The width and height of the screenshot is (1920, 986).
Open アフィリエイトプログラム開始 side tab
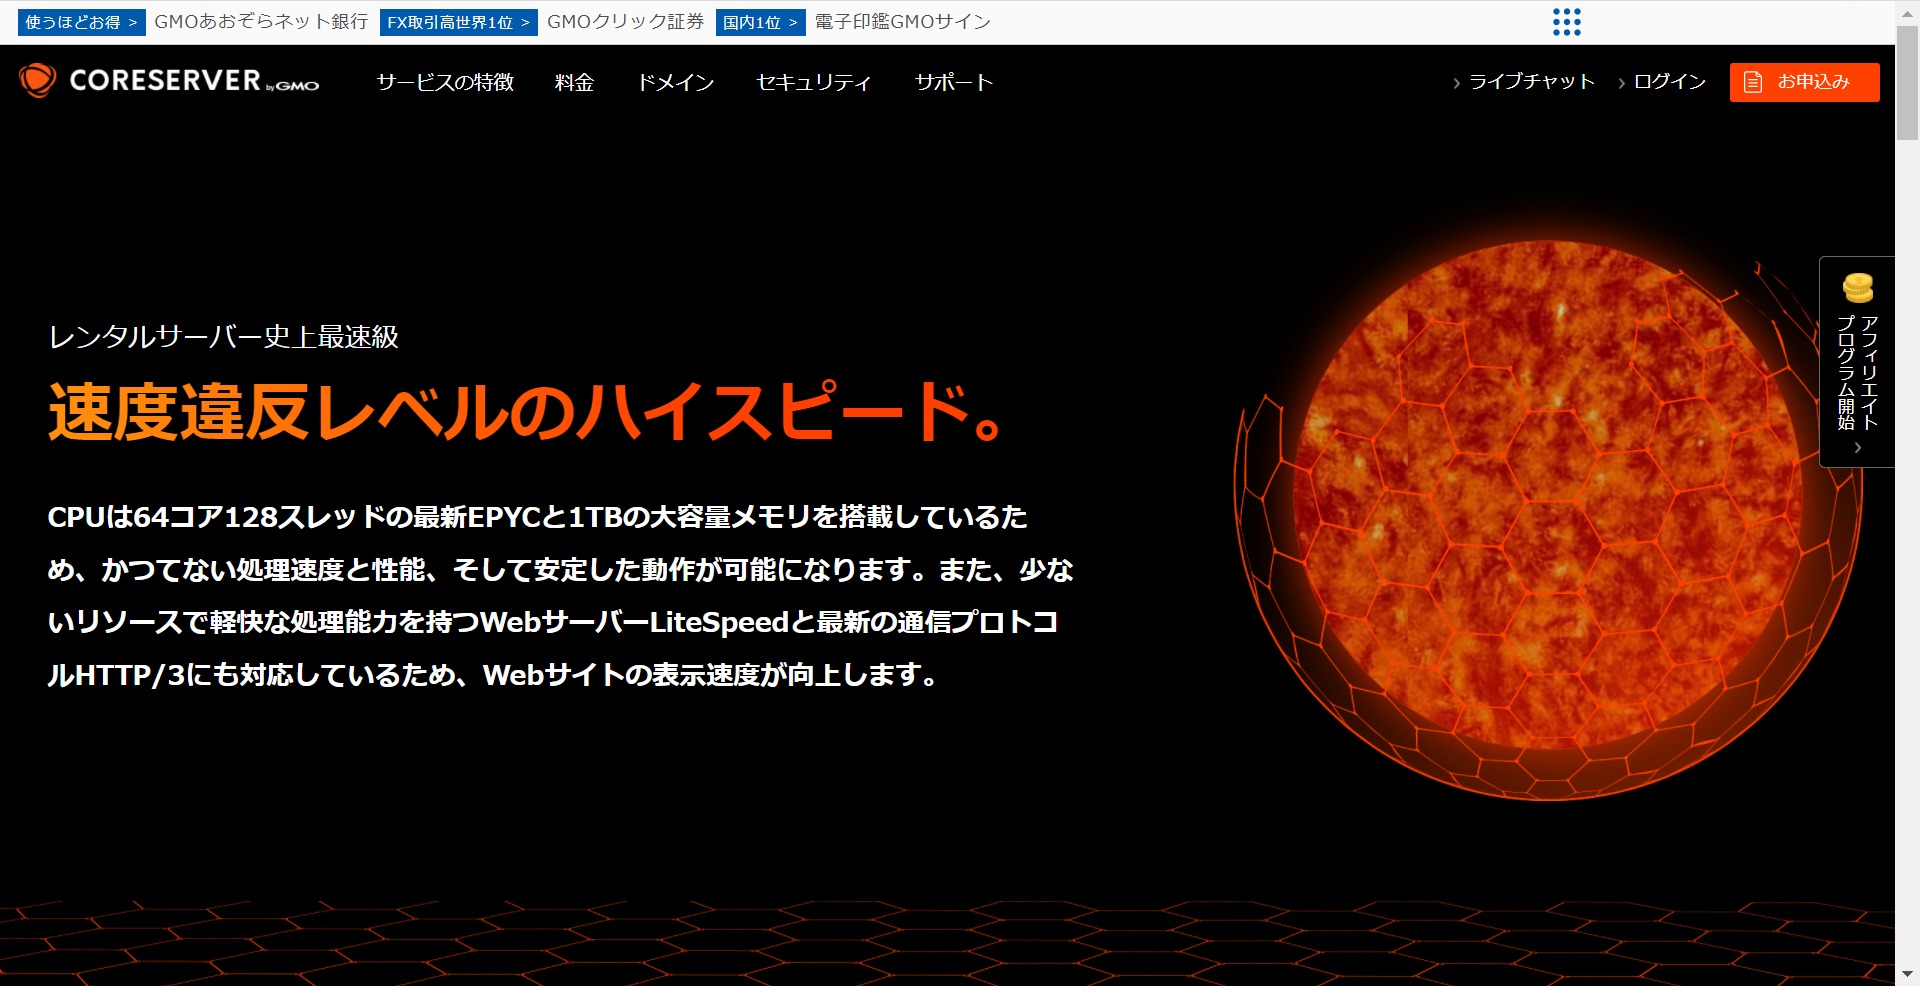(1857, 362)
